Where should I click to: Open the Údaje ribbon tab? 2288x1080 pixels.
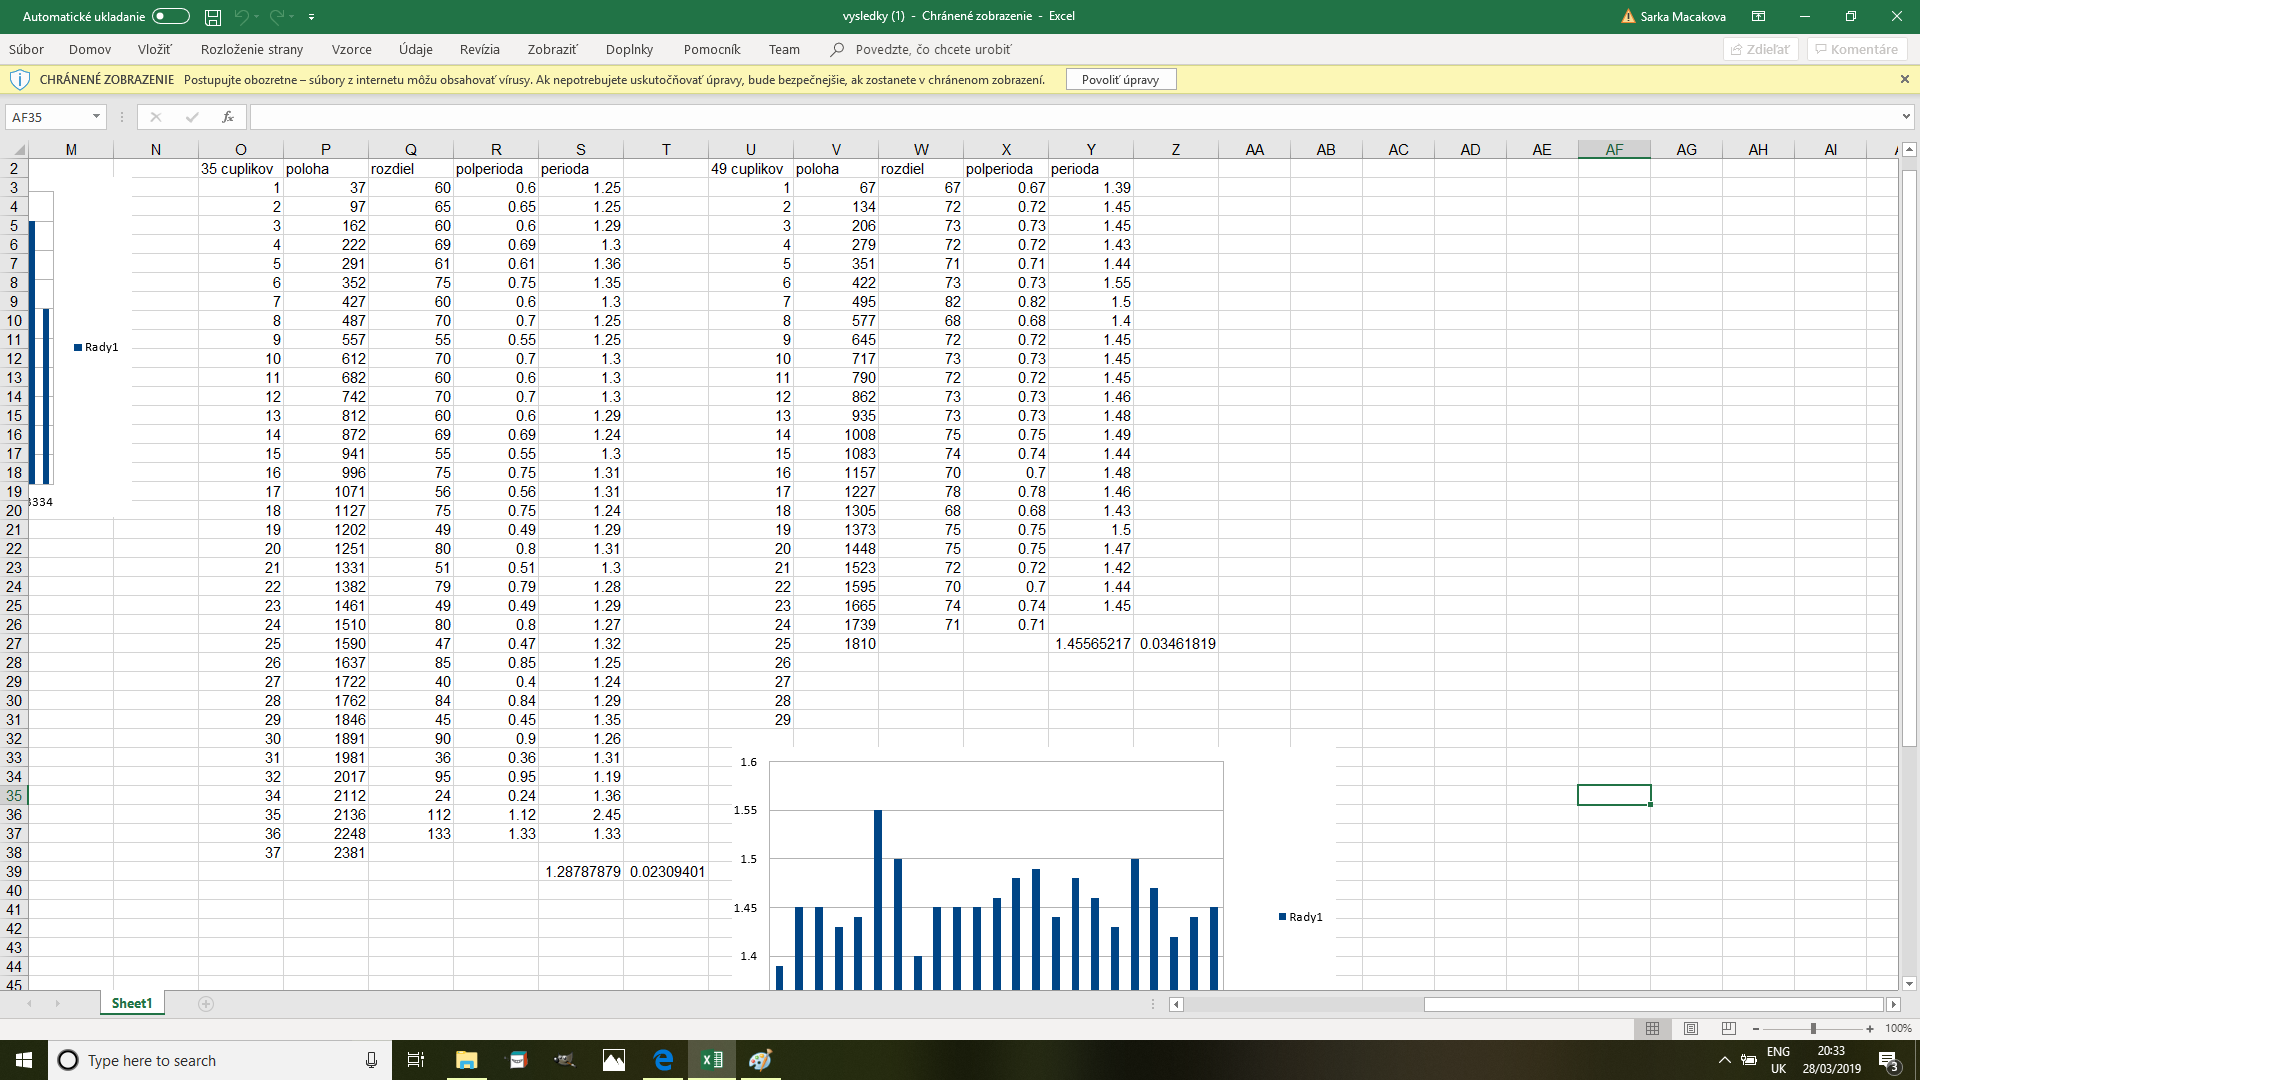coord(416,49)
